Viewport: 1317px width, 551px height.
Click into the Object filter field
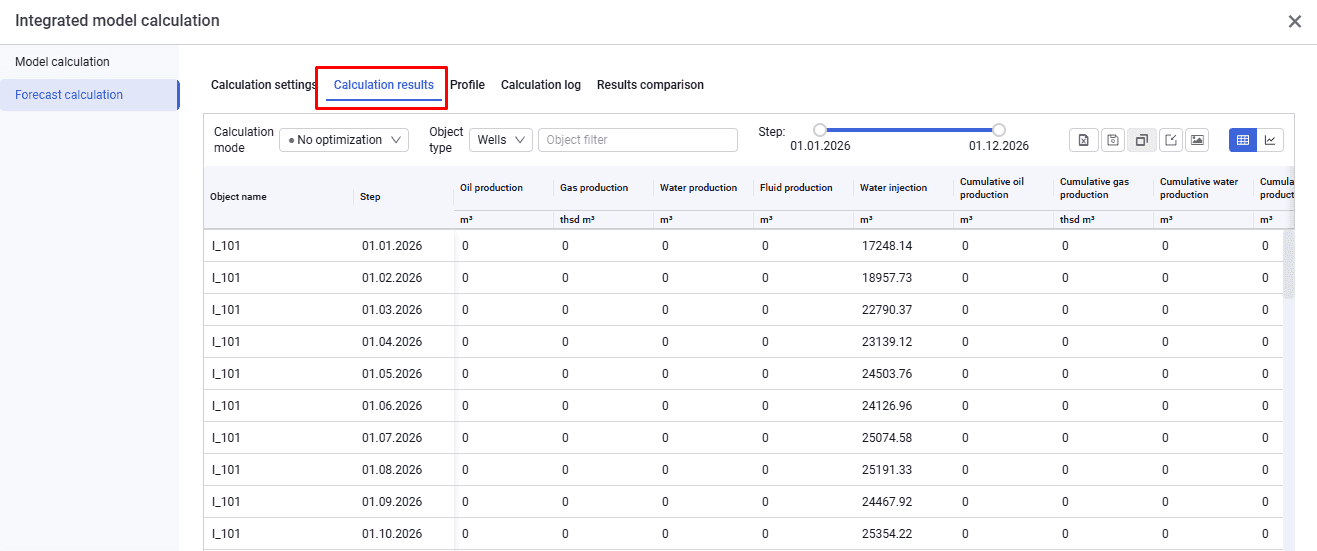point(638,140)
